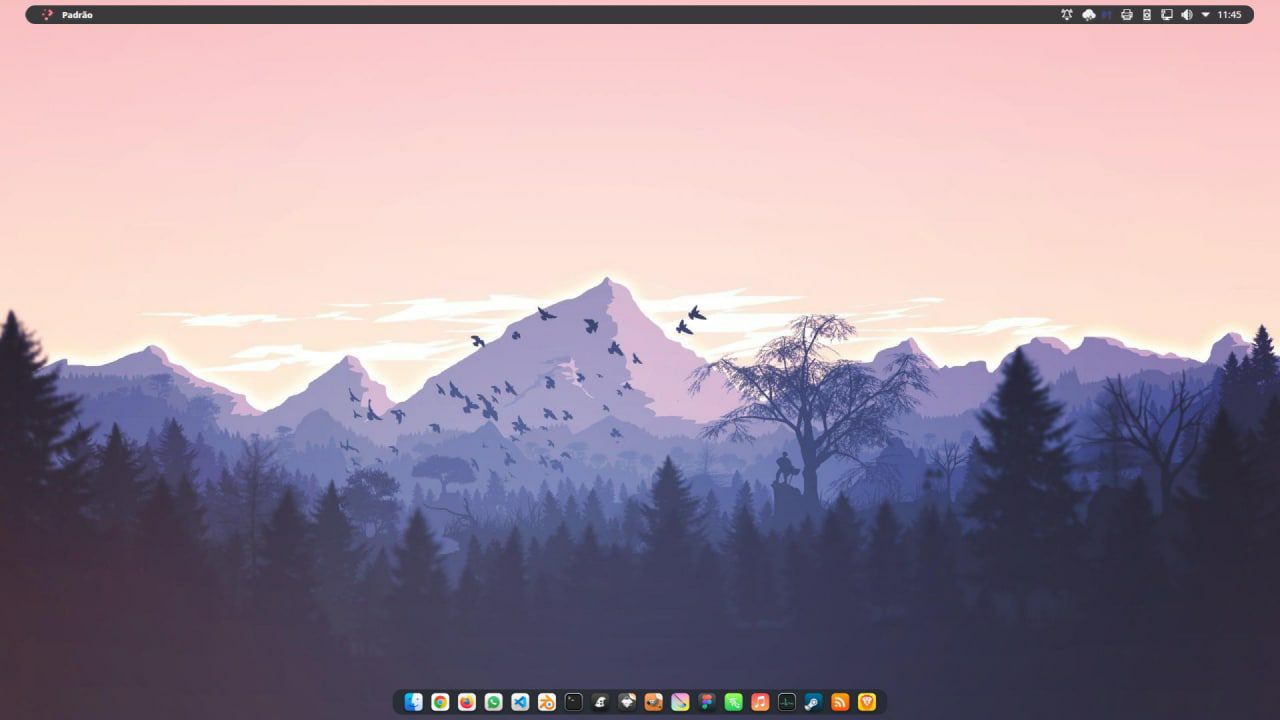
Task: Open Finder file manager from dock
Action: 413,702
